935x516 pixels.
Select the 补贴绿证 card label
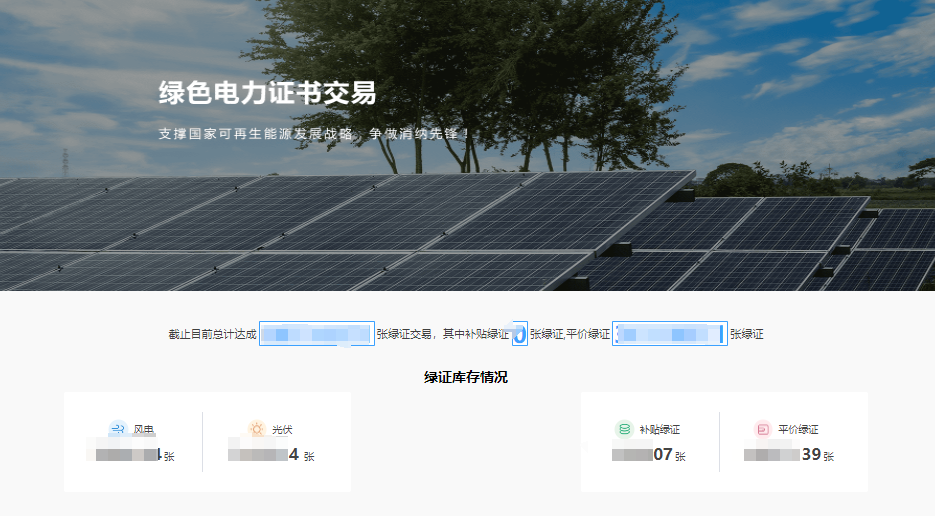pyautogui.click(x=660, y=430)
